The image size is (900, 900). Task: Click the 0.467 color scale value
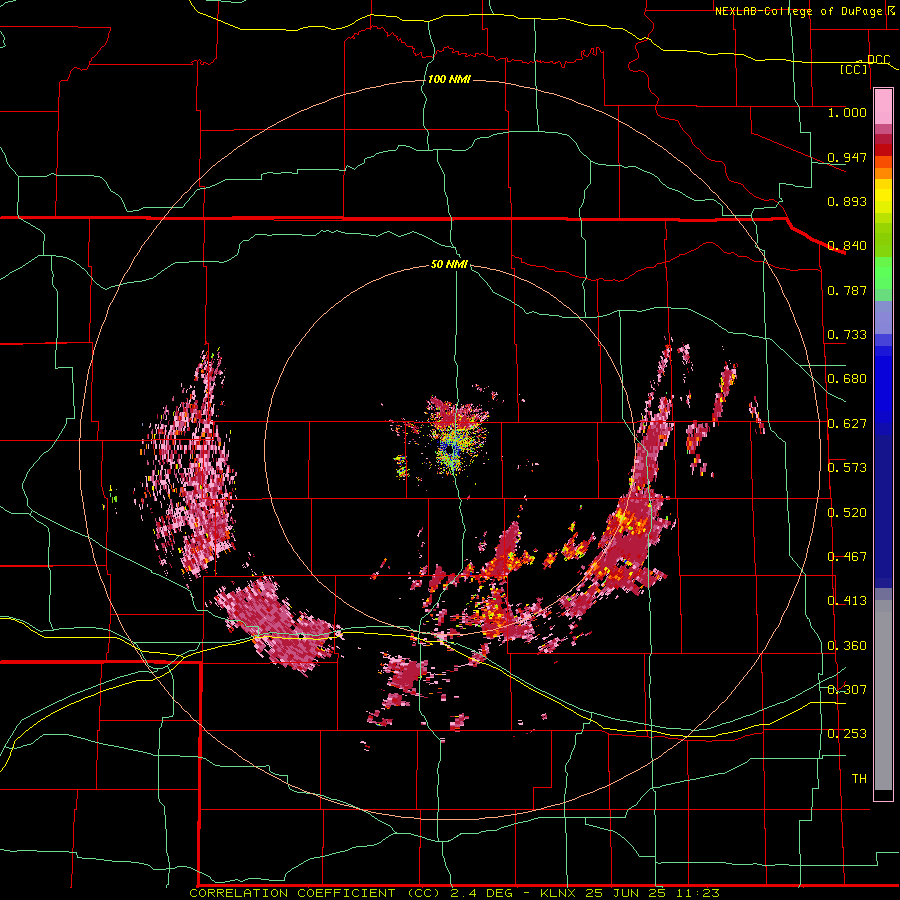(847, 557)
